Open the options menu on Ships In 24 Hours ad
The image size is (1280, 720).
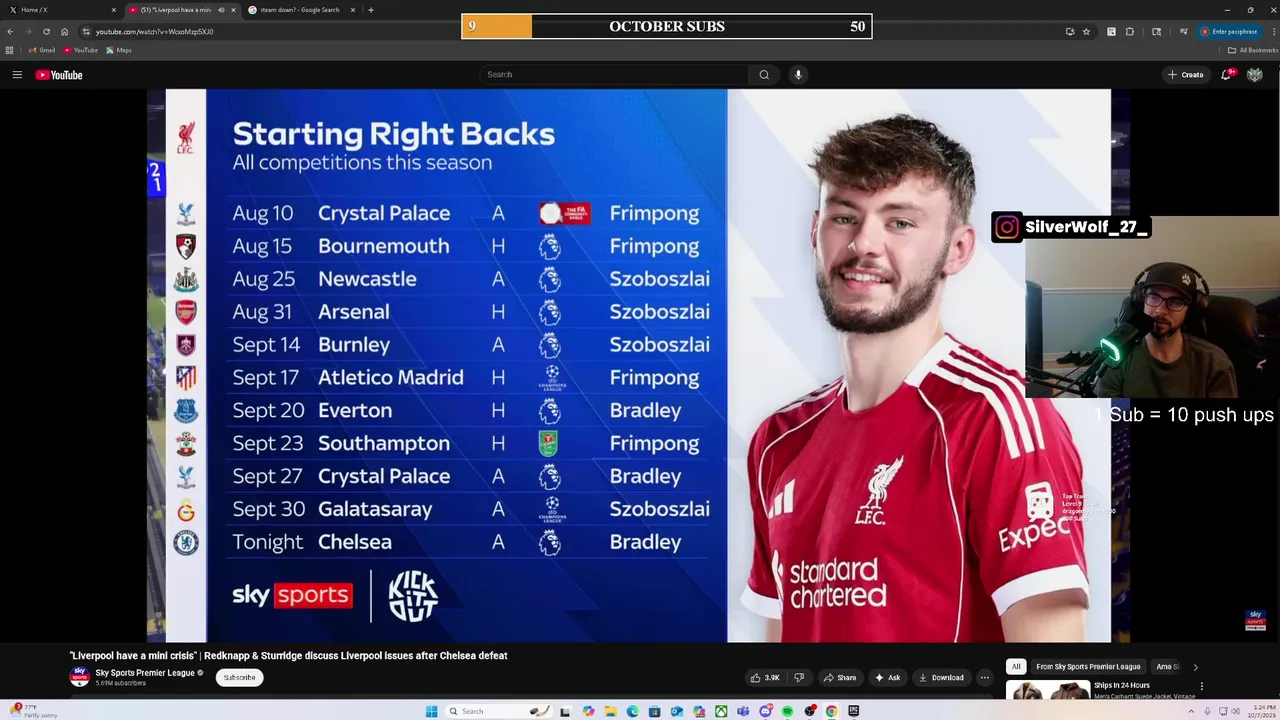tap(1201, 686)
